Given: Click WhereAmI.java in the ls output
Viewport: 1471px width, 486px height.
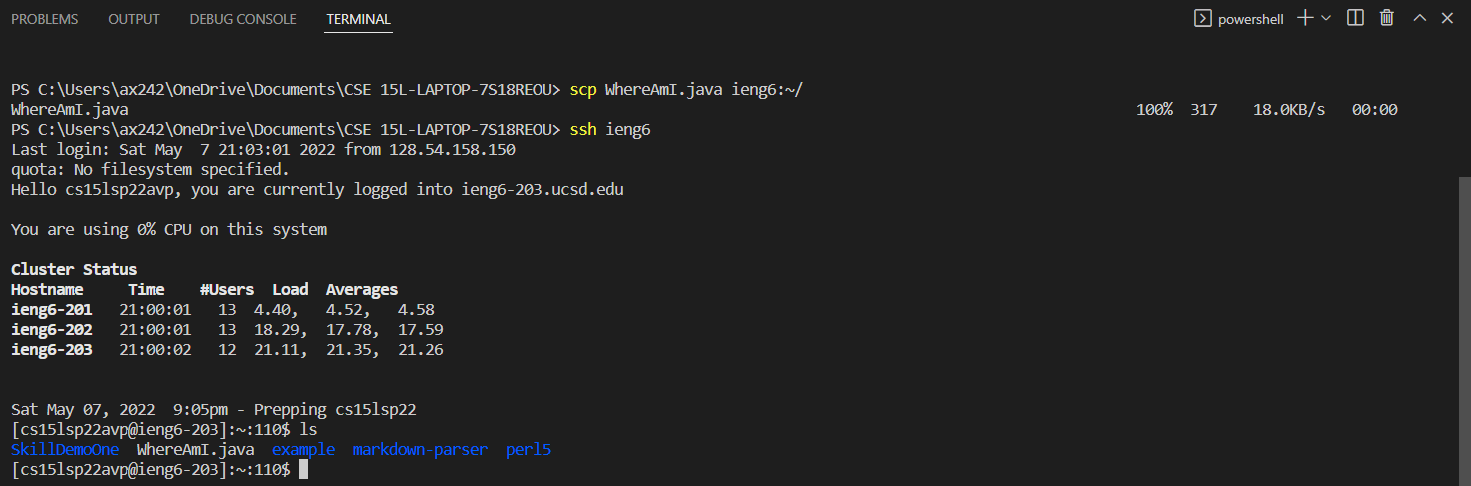Looking at the screenshot, I should [x=196, y=450].
